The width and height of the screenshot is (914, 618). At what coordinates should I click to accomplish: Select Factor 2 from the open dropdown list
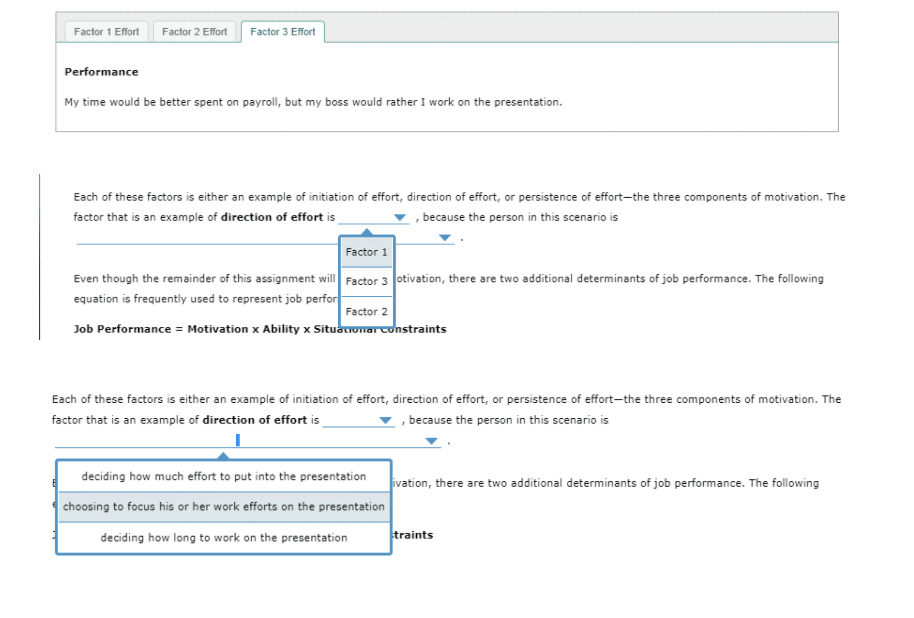click(365, 311)
